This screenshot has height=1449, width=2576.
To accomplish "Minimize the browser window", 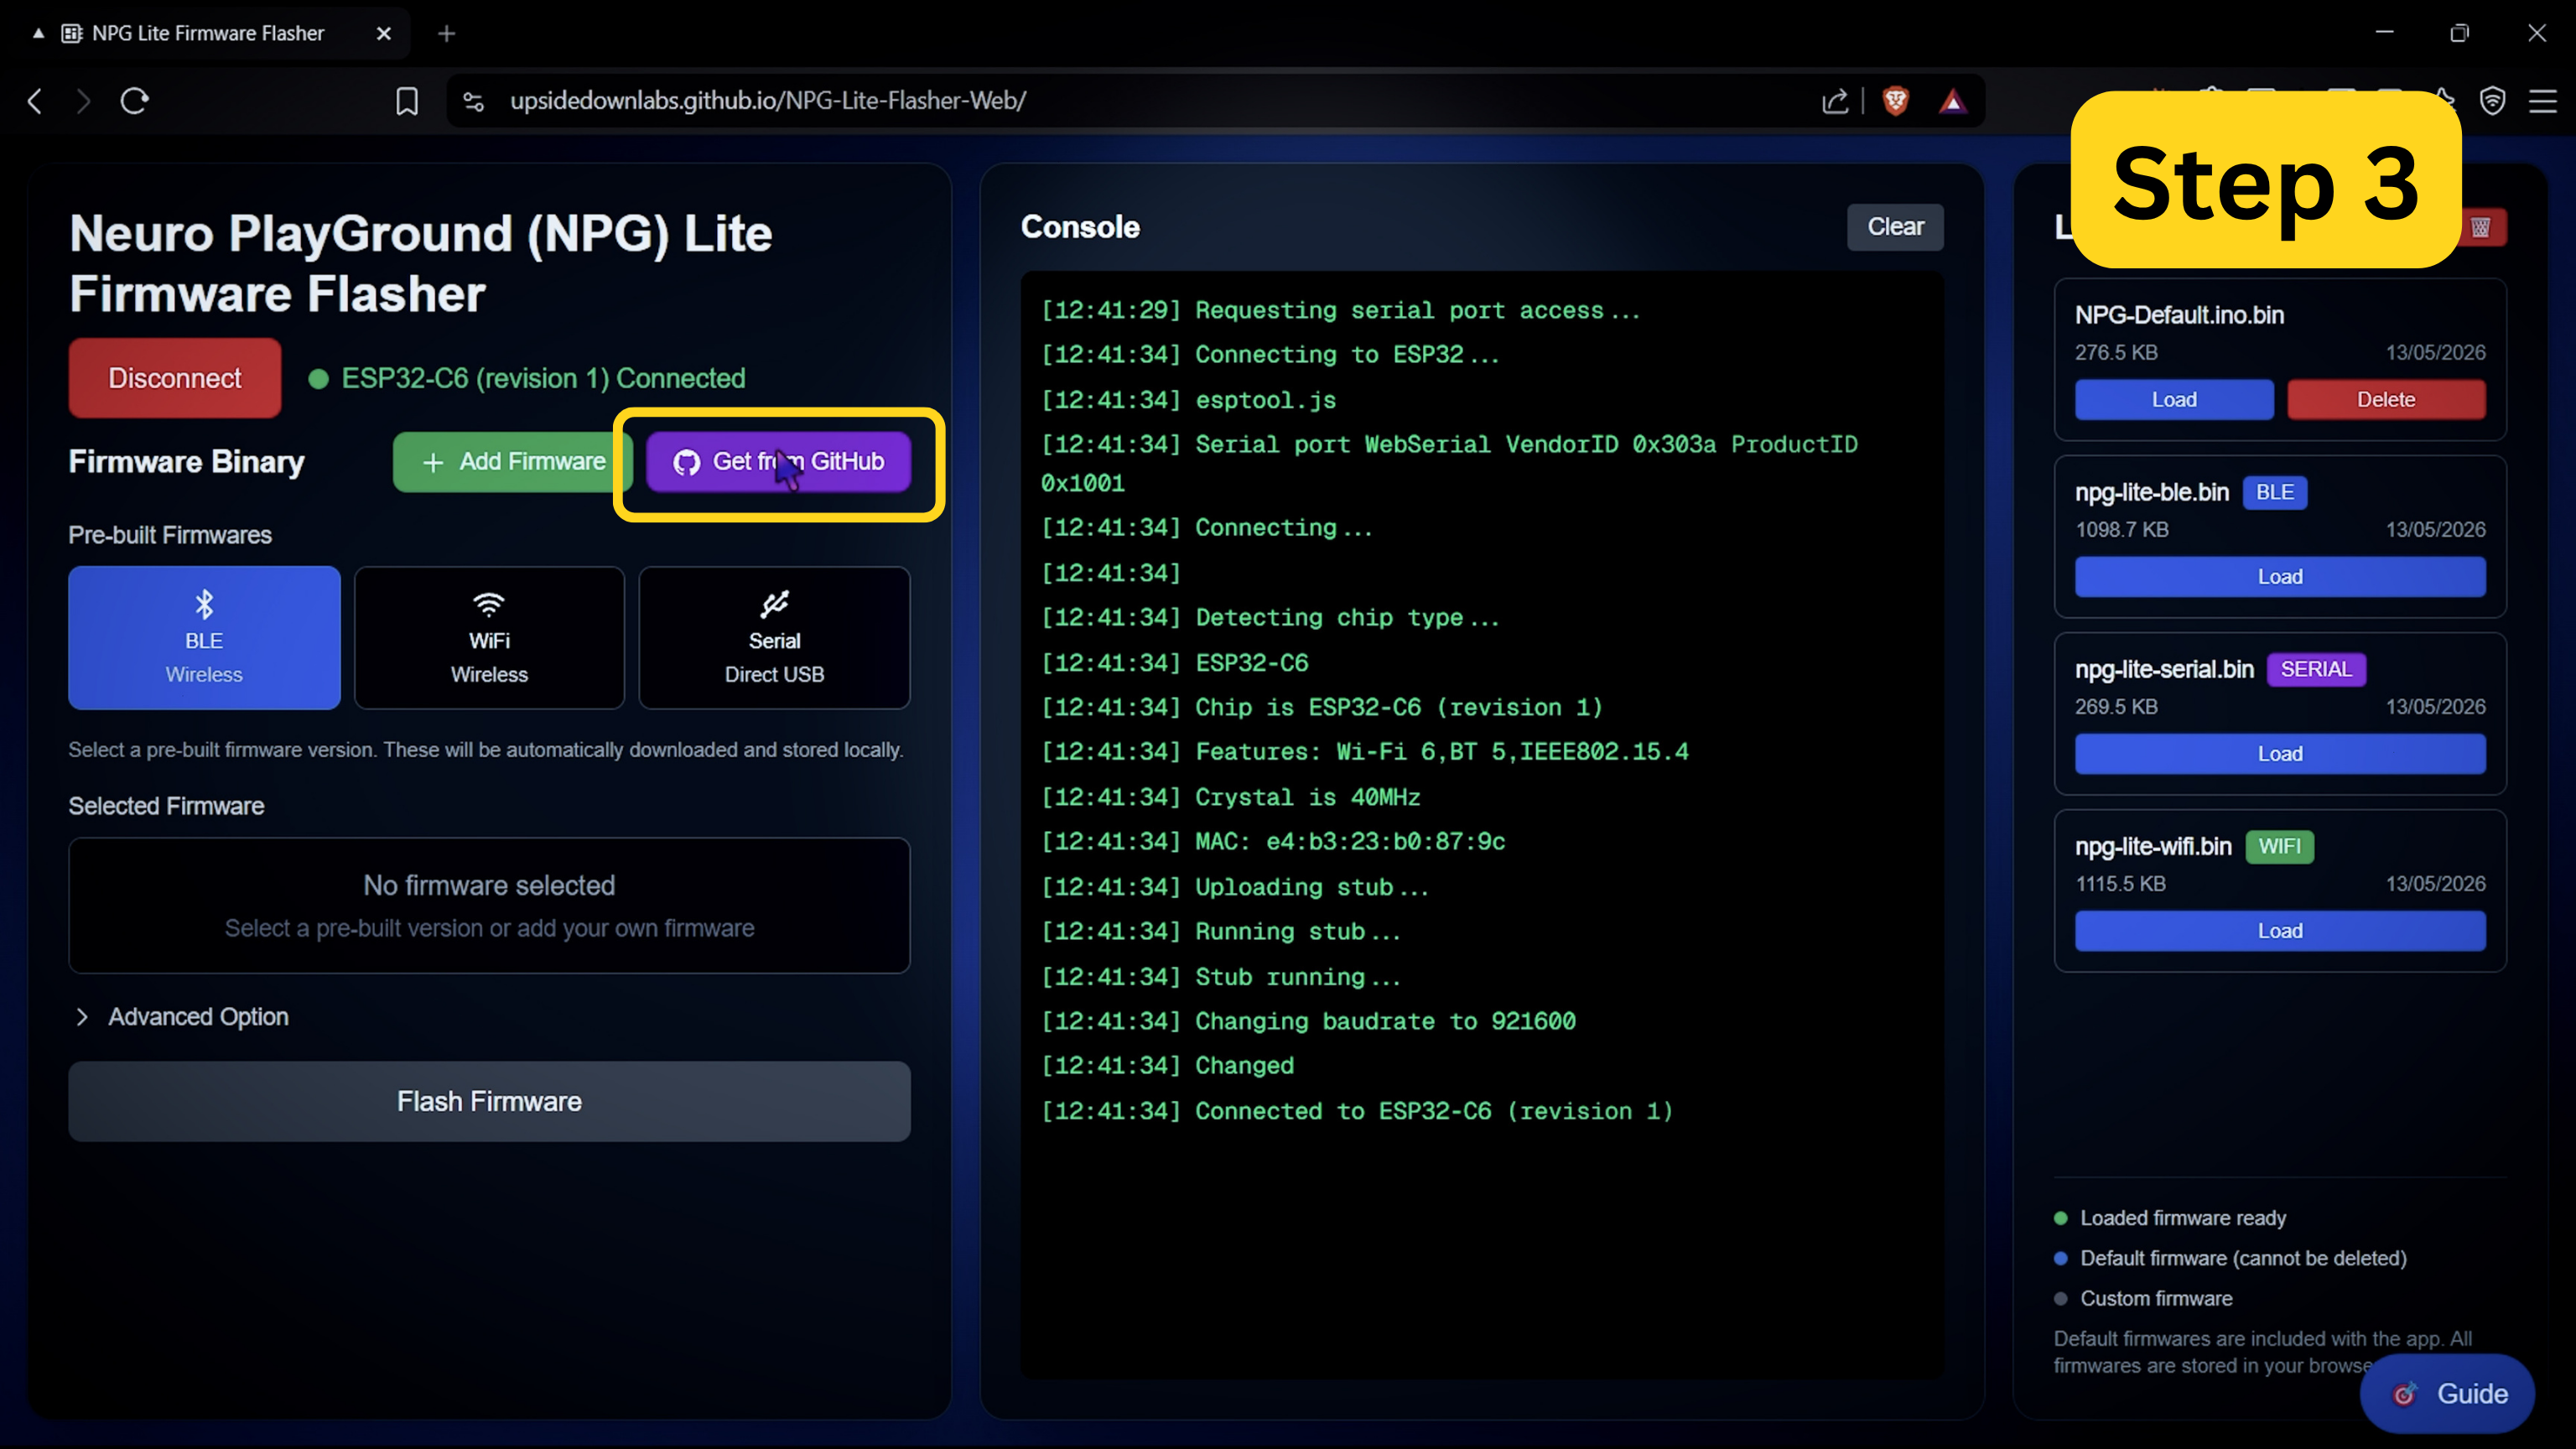I will tap(2384, 33).
